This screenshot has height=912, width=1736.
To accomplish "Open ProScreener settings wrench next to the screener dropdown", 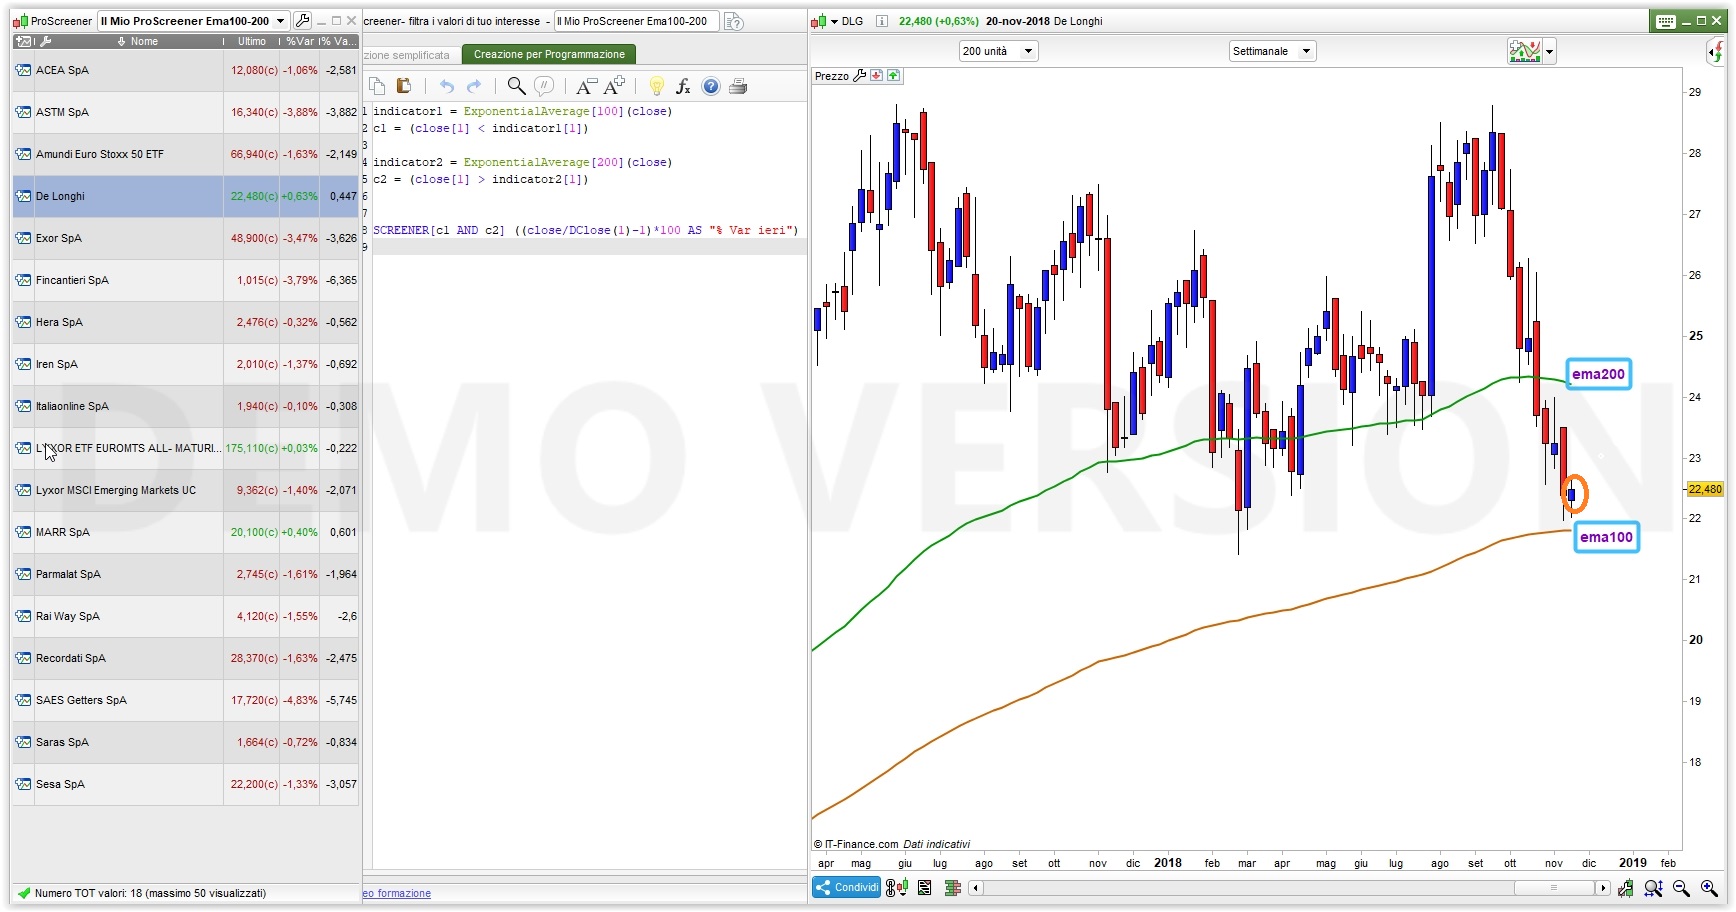I will click(303, 20).
